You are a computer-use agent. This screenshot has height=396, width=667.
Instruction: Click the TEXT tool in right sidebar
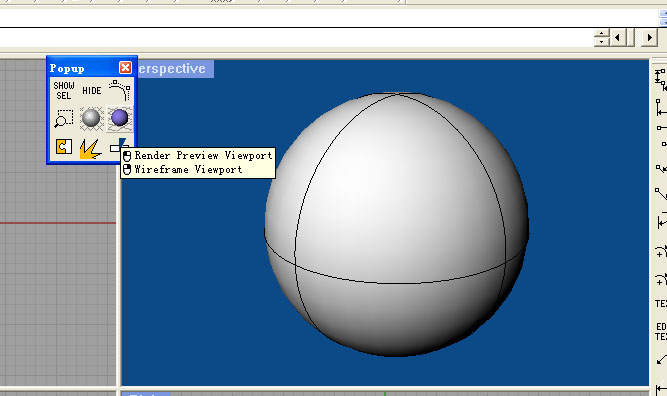661,304
